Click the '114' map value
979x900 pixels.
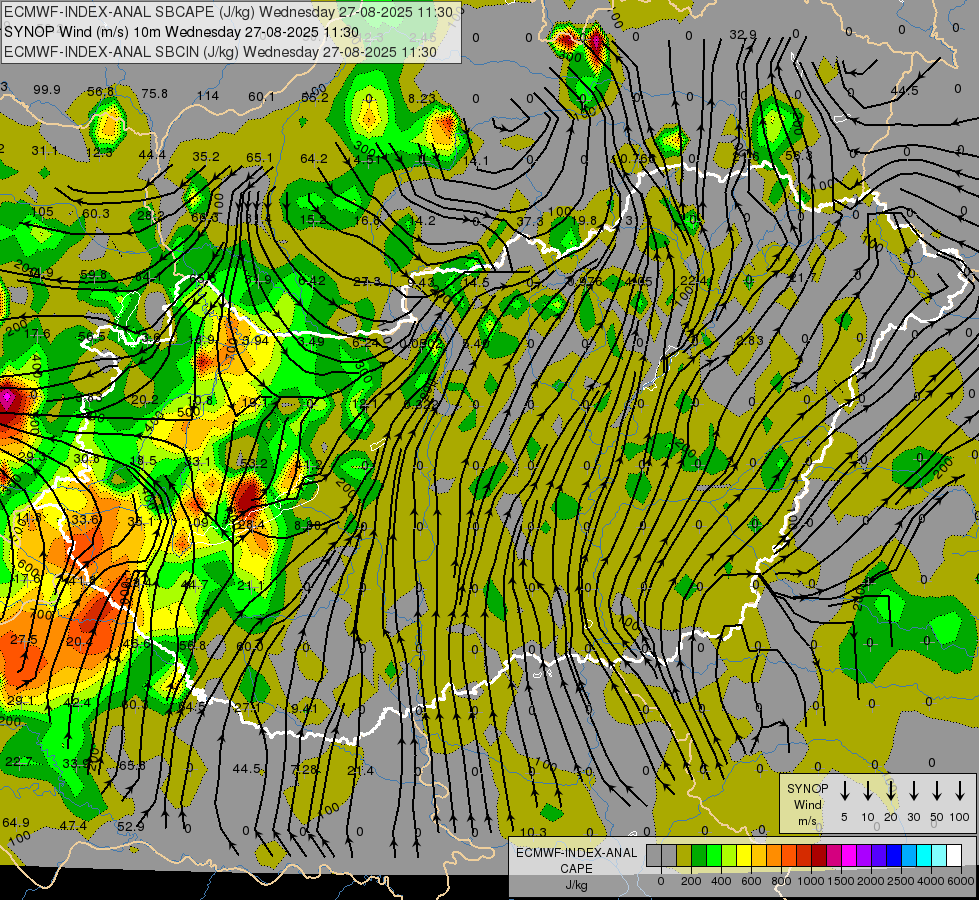[x=208, y=96]
